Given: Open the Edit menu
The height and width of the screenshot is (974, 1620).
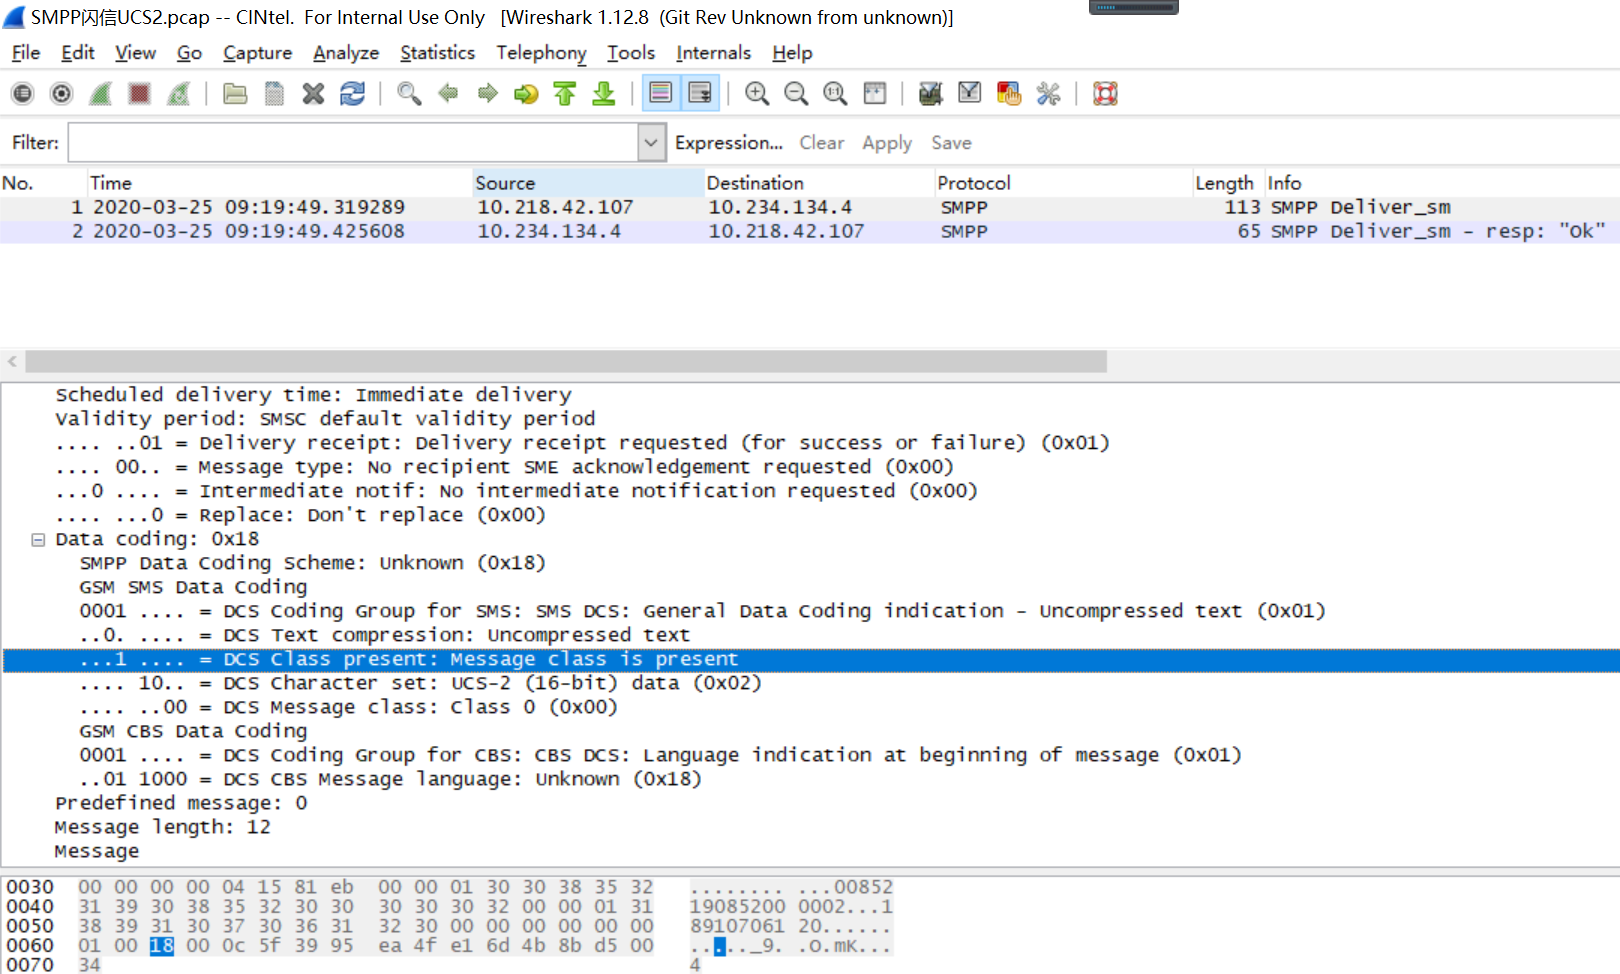Looking at the screenshot, I should (77, 53).
